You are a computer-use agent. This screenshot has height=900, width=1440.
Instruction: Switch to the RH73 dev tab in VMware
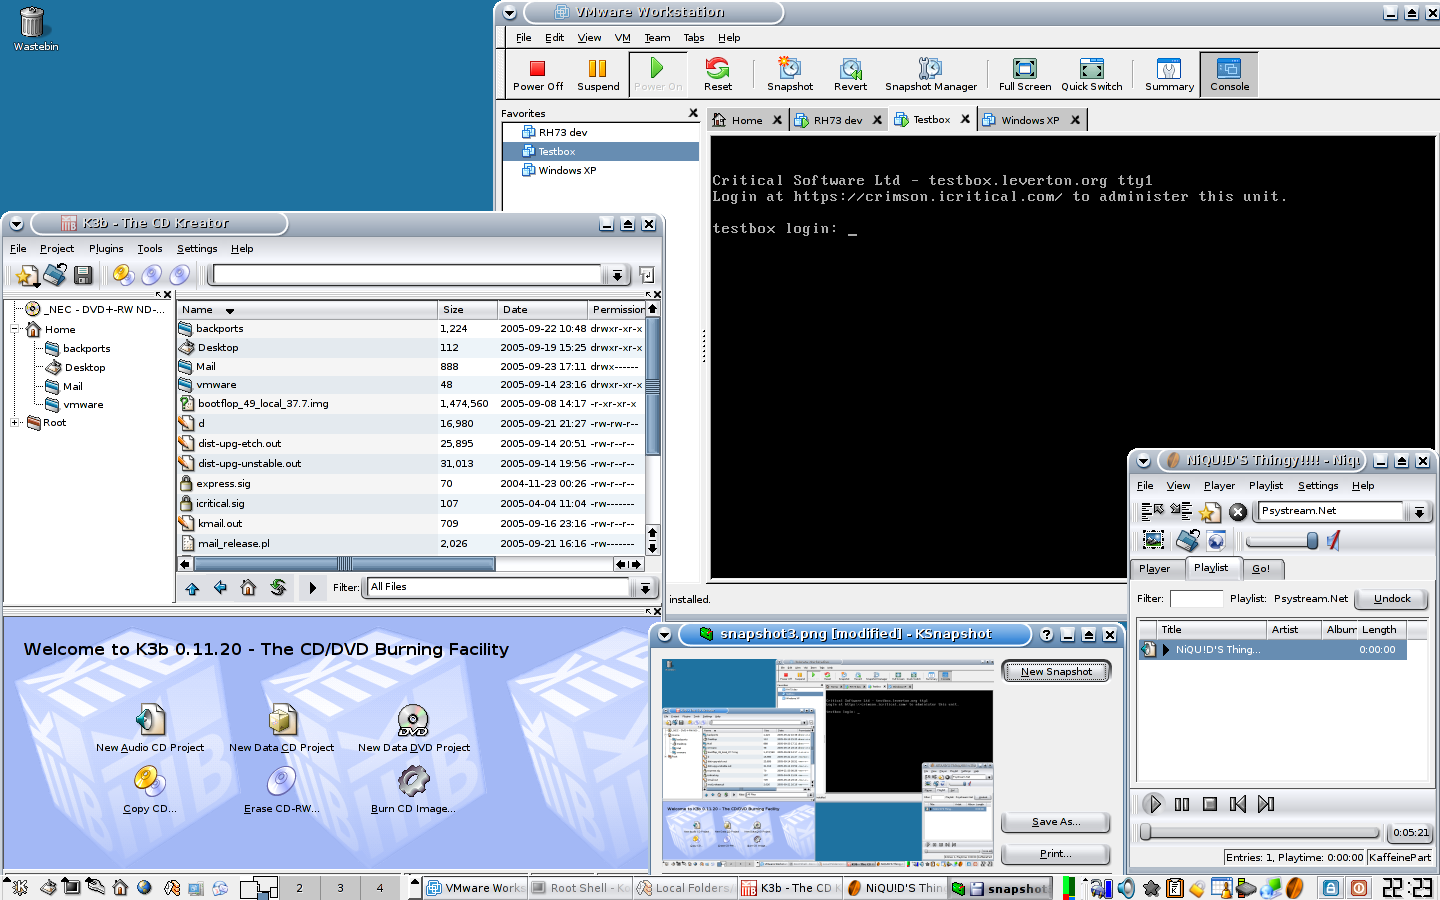click(837, 120)
